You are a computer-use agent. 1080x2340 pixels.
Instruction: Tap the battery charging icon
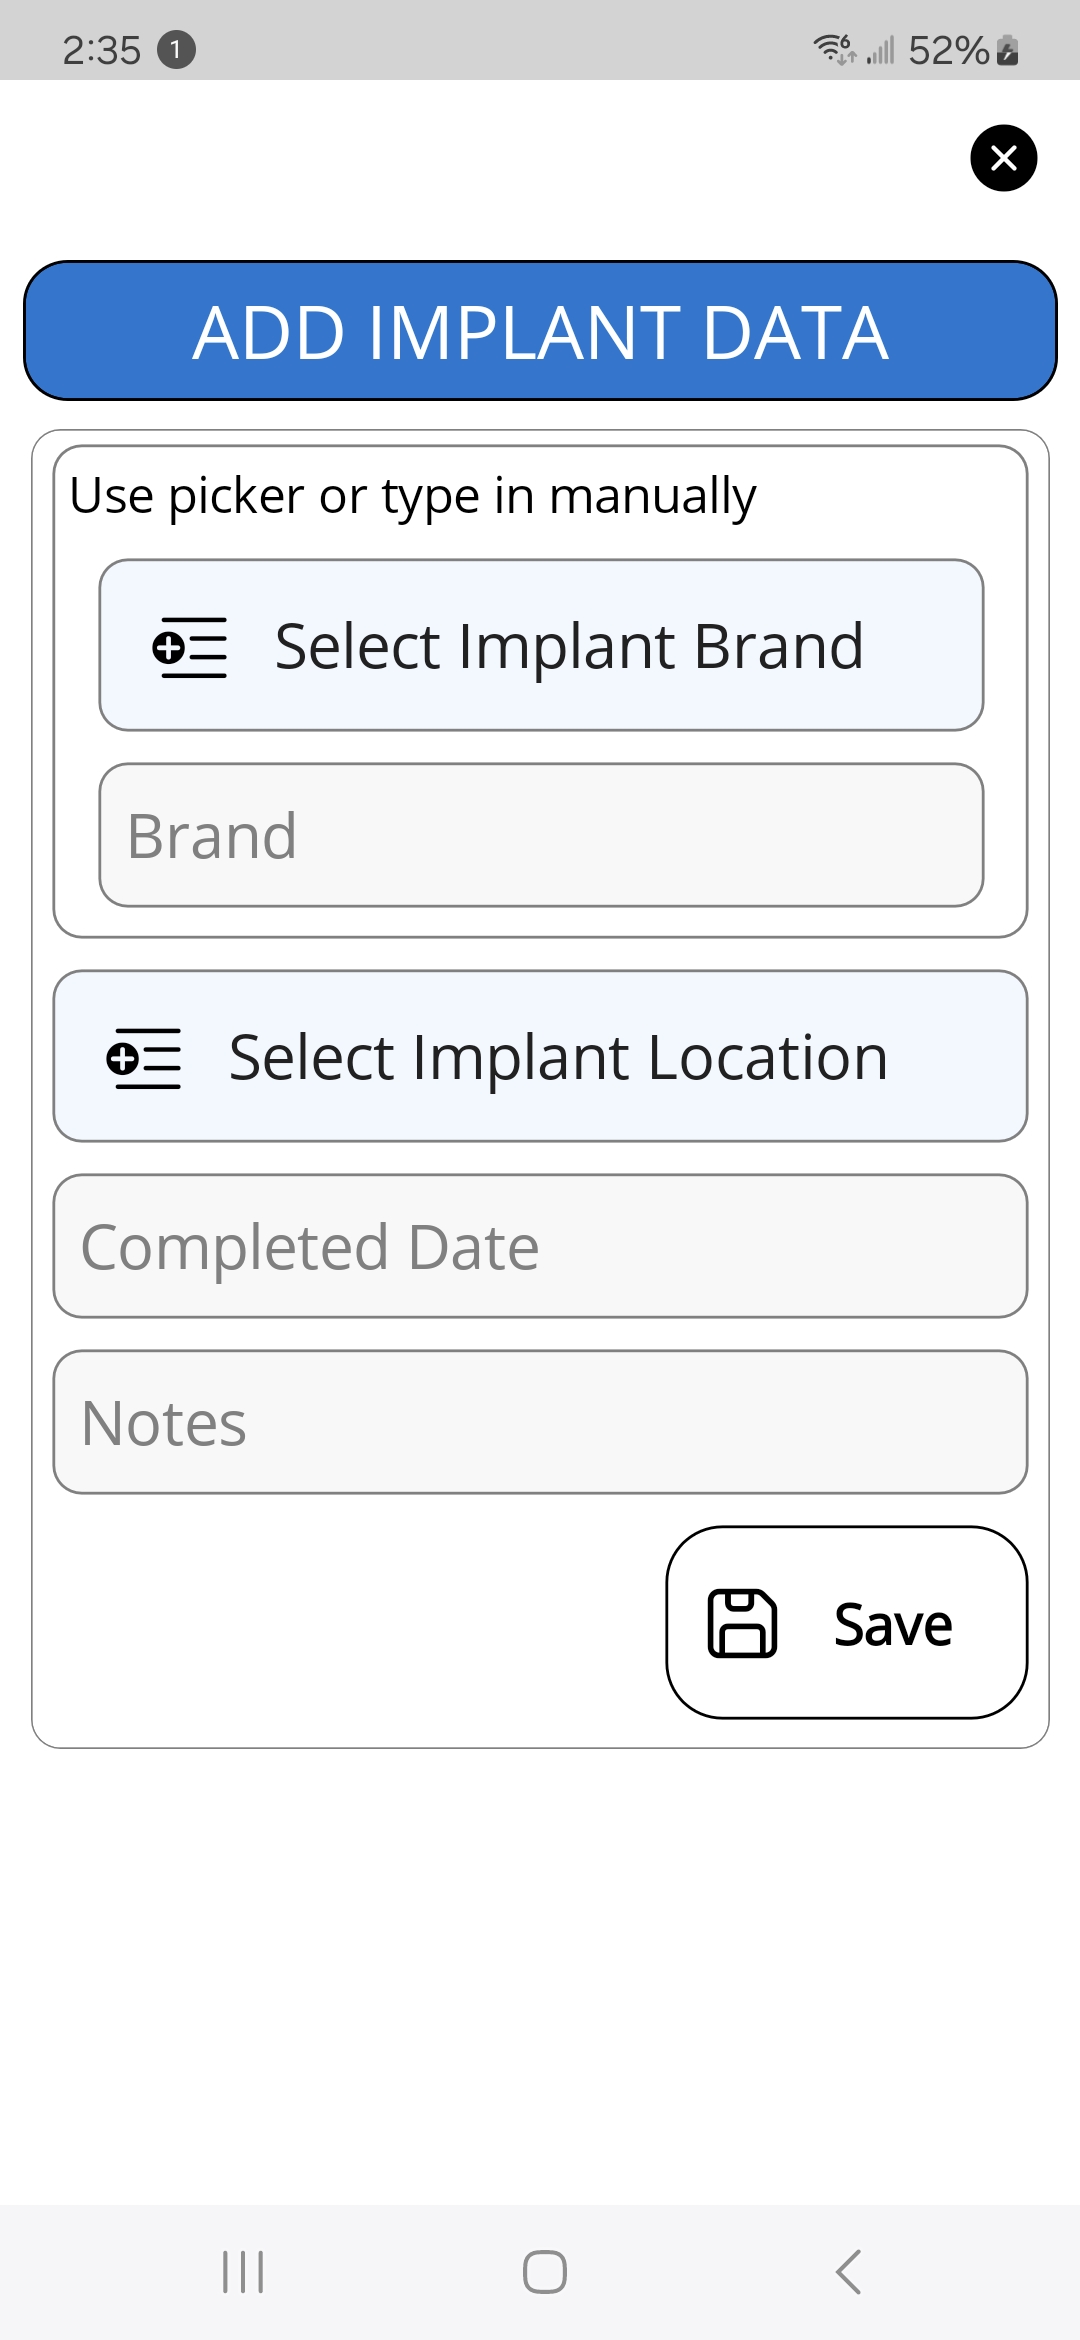(x=1008, y=49)
